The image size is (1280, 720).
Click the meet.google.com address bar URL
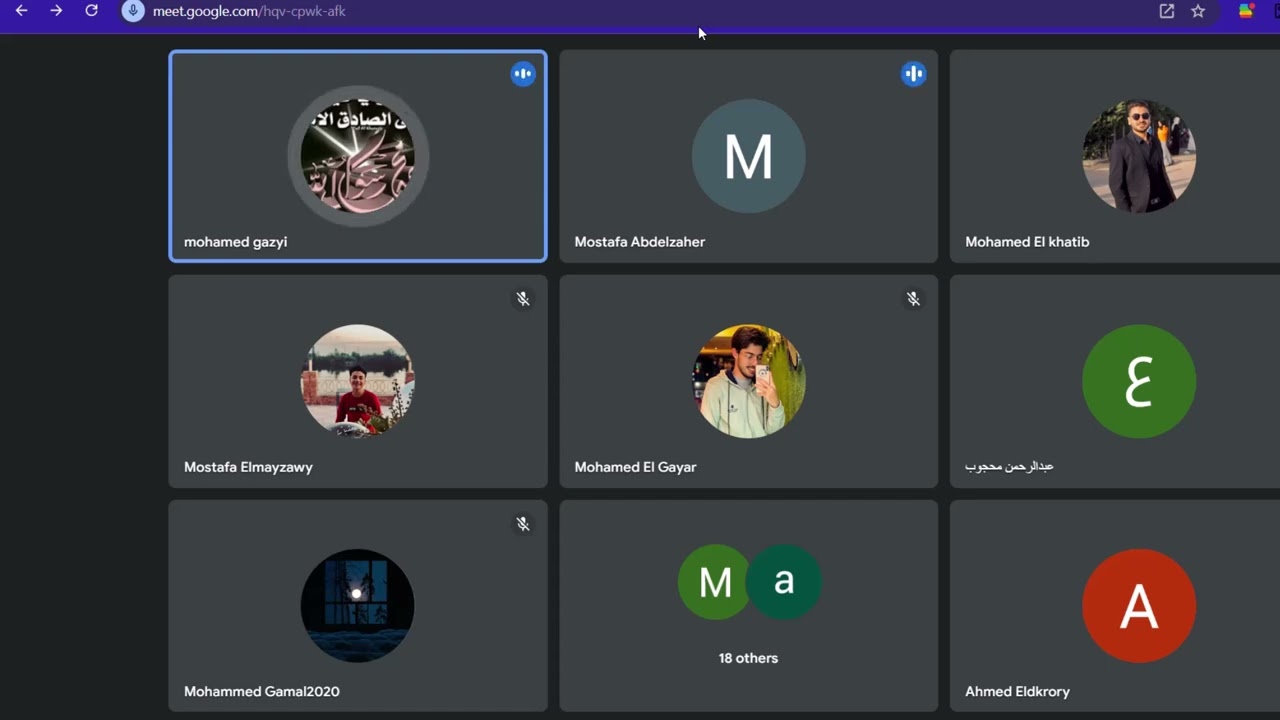coord(249,11)
